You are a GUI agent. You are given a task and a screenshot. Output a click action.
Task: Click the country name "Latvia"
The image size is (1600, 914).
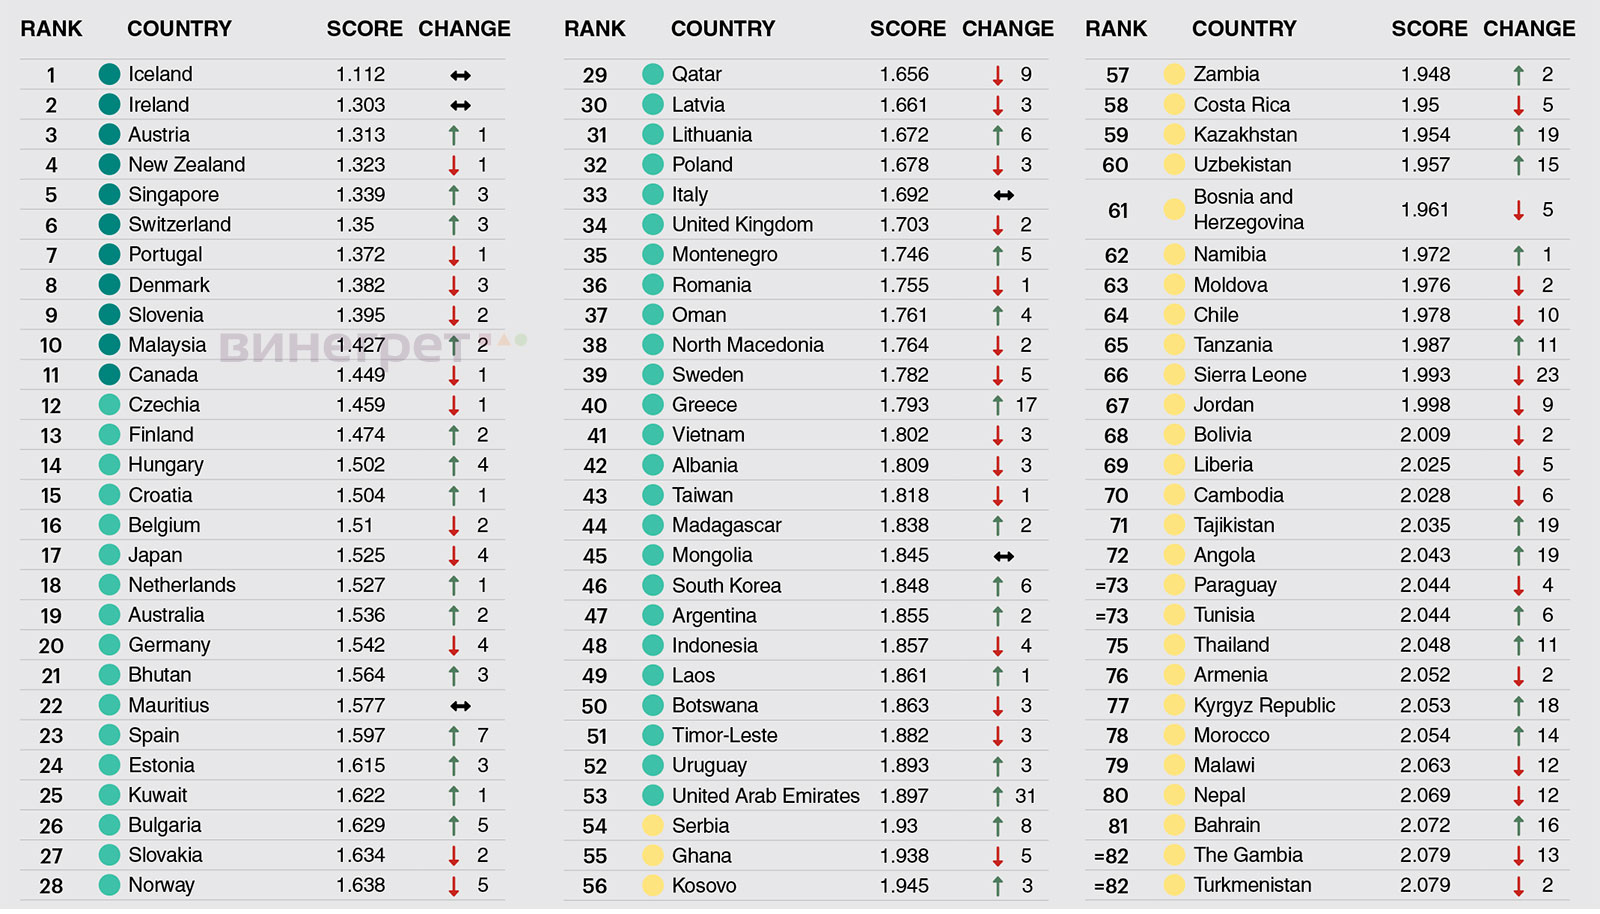tap(698, 105)
